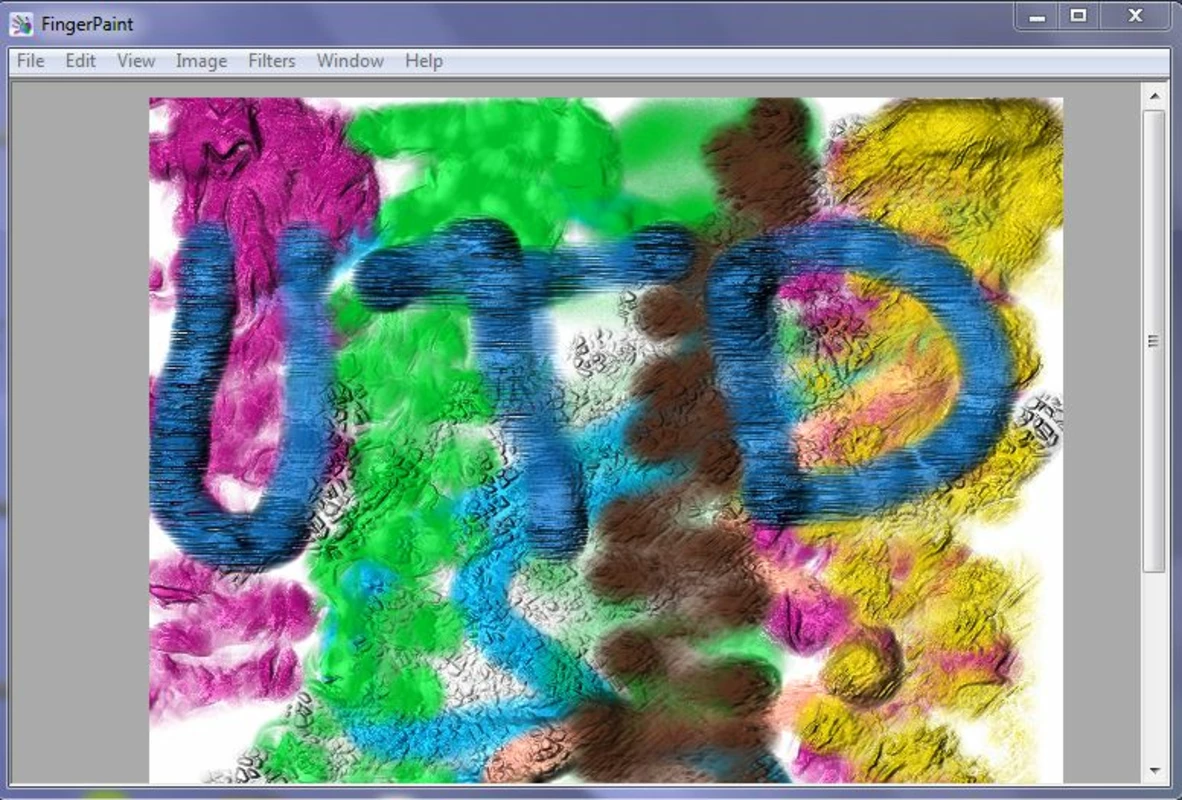Open the View menu
This screenshot has width=1182, height=800.
[136, 61]
